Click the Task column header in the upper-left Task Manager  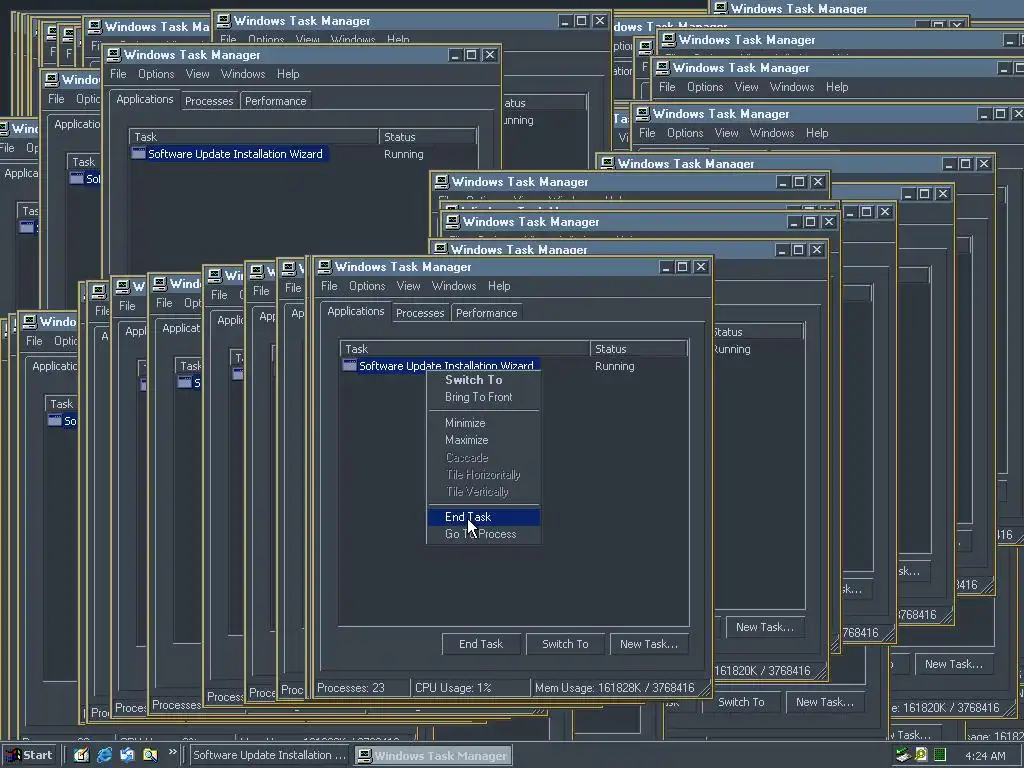coord(253,136)
